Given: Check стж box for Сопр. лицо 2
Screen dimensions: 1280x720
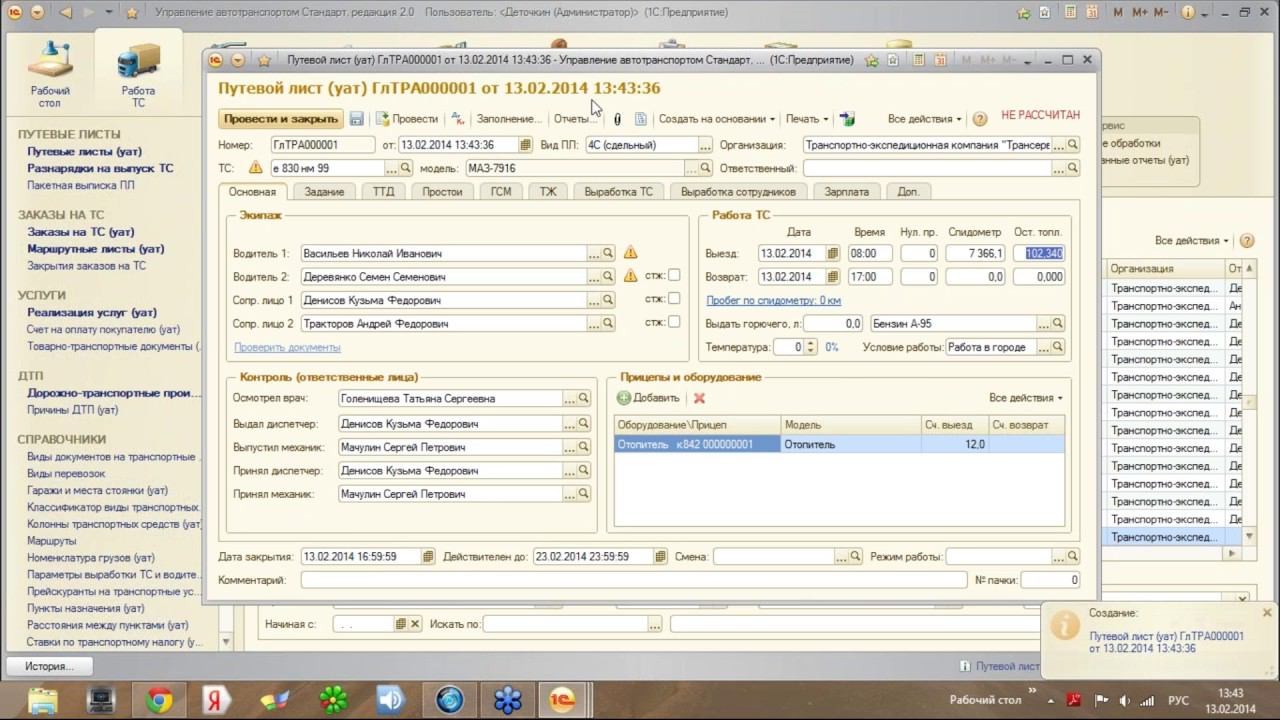Looking at the screenshot, I should pos(674,322).
